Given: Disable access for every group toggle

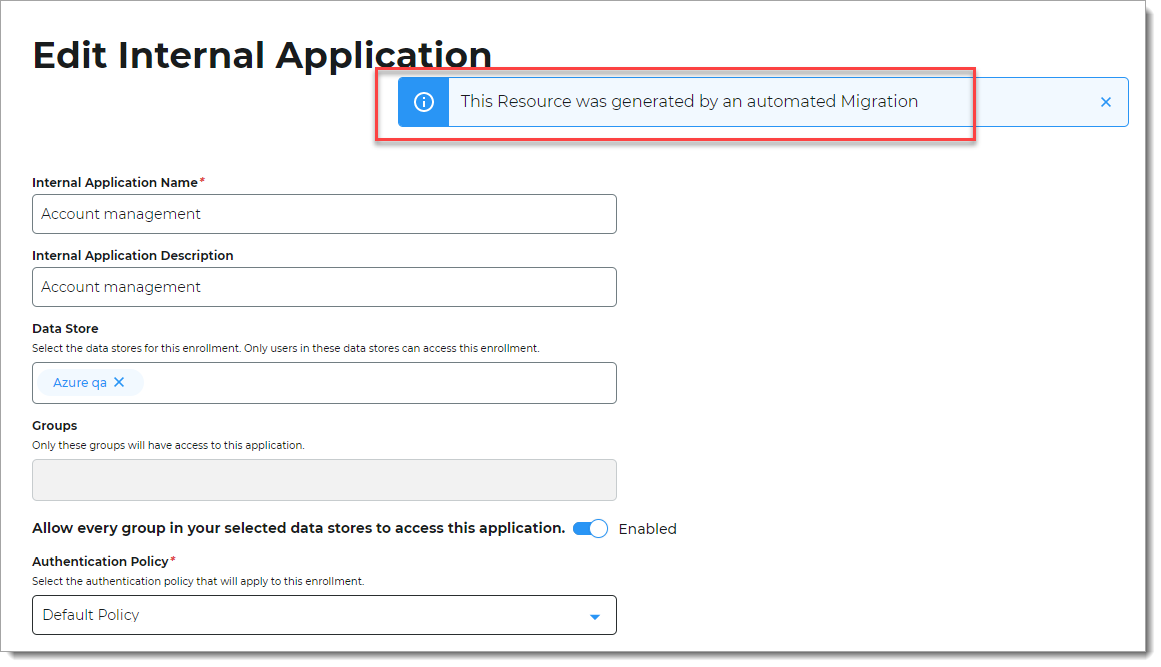Looking at the screenshot, I should (x=591, y=528).
